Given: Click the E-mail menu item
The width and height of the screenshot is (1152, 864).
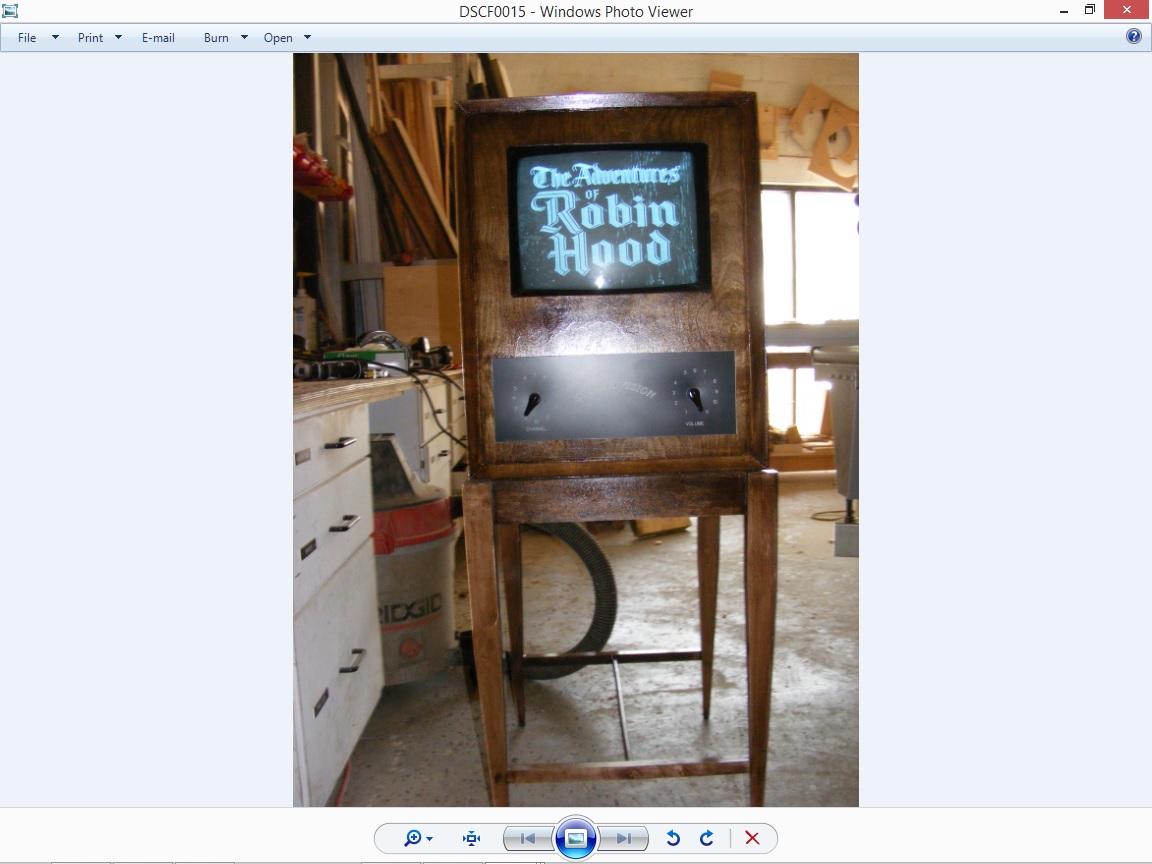Looking at the screenshot, I should (158, 37).
